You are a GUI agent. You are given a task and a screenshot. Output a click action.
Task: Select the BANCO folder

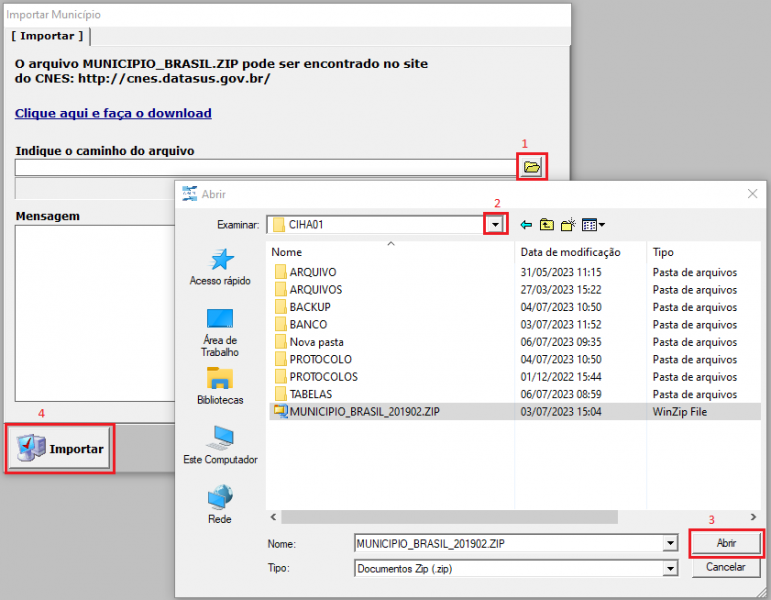tap(308, 325)
